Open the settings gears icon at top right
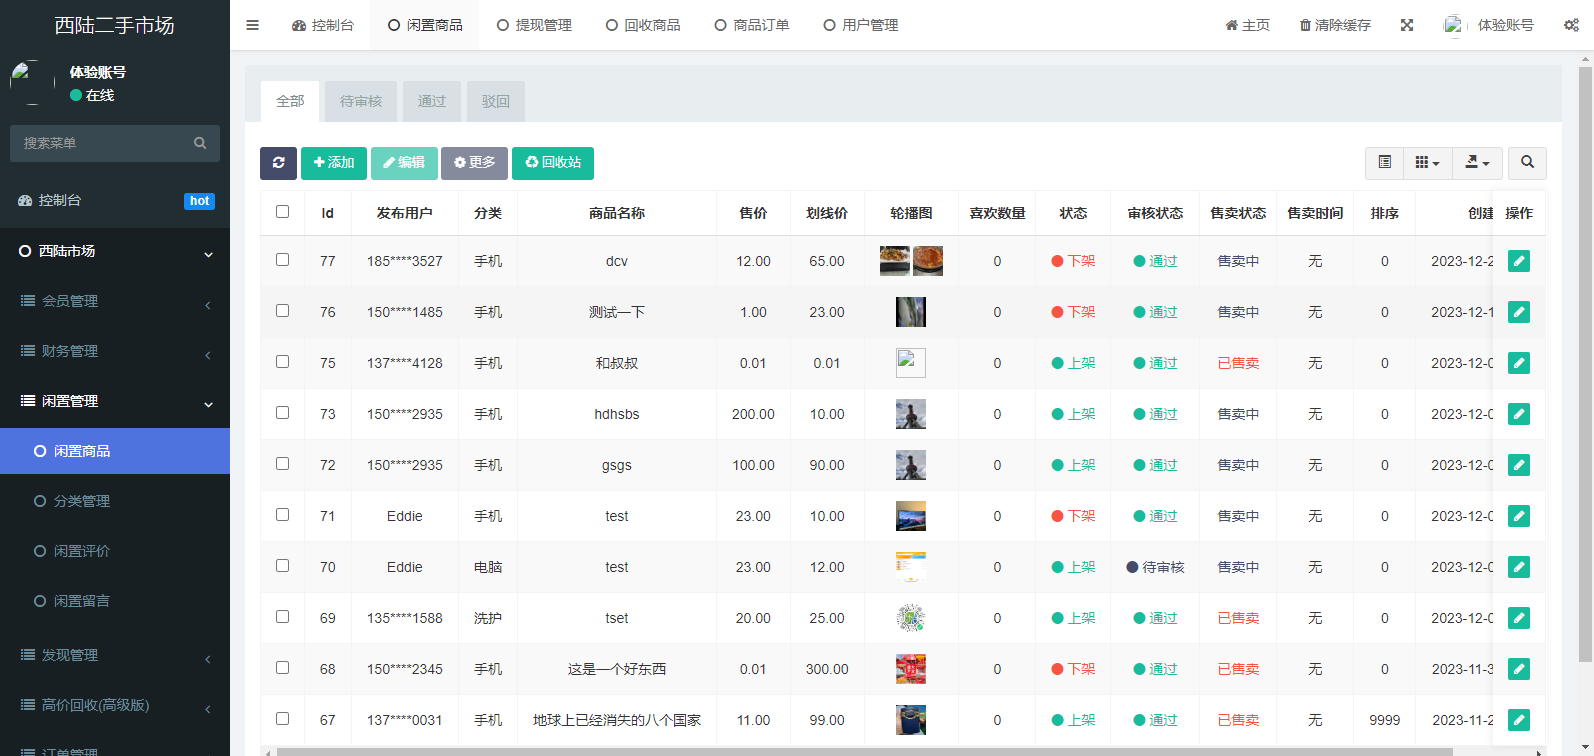 [1571, 25]
